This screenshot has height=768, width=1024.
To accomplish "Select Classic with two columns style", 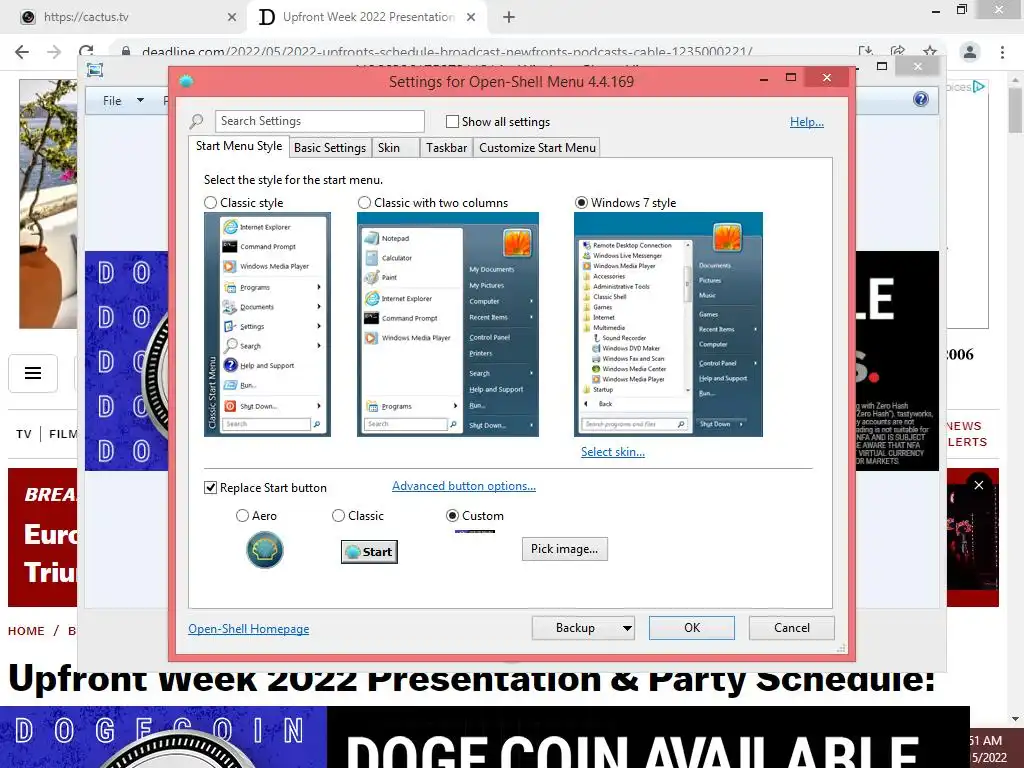I will [364, 203].
